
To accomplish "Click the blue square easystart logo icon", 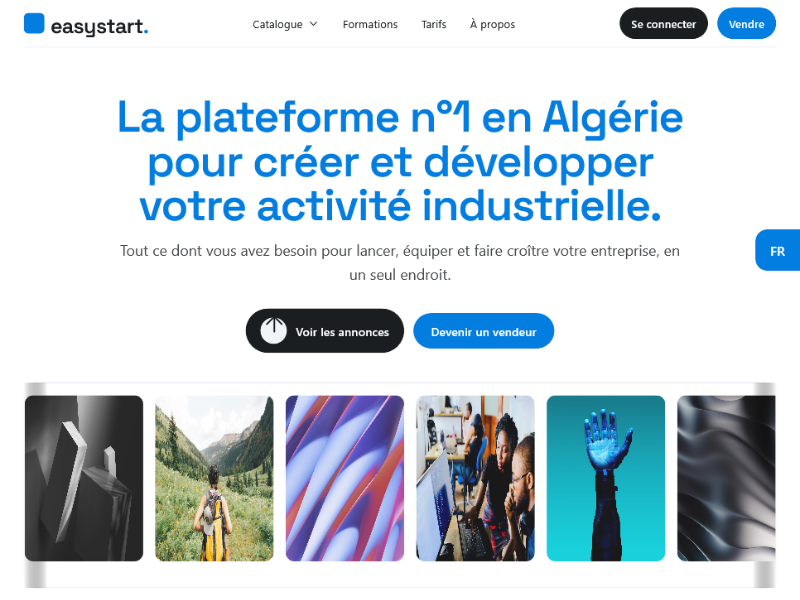I will (34, 23).
